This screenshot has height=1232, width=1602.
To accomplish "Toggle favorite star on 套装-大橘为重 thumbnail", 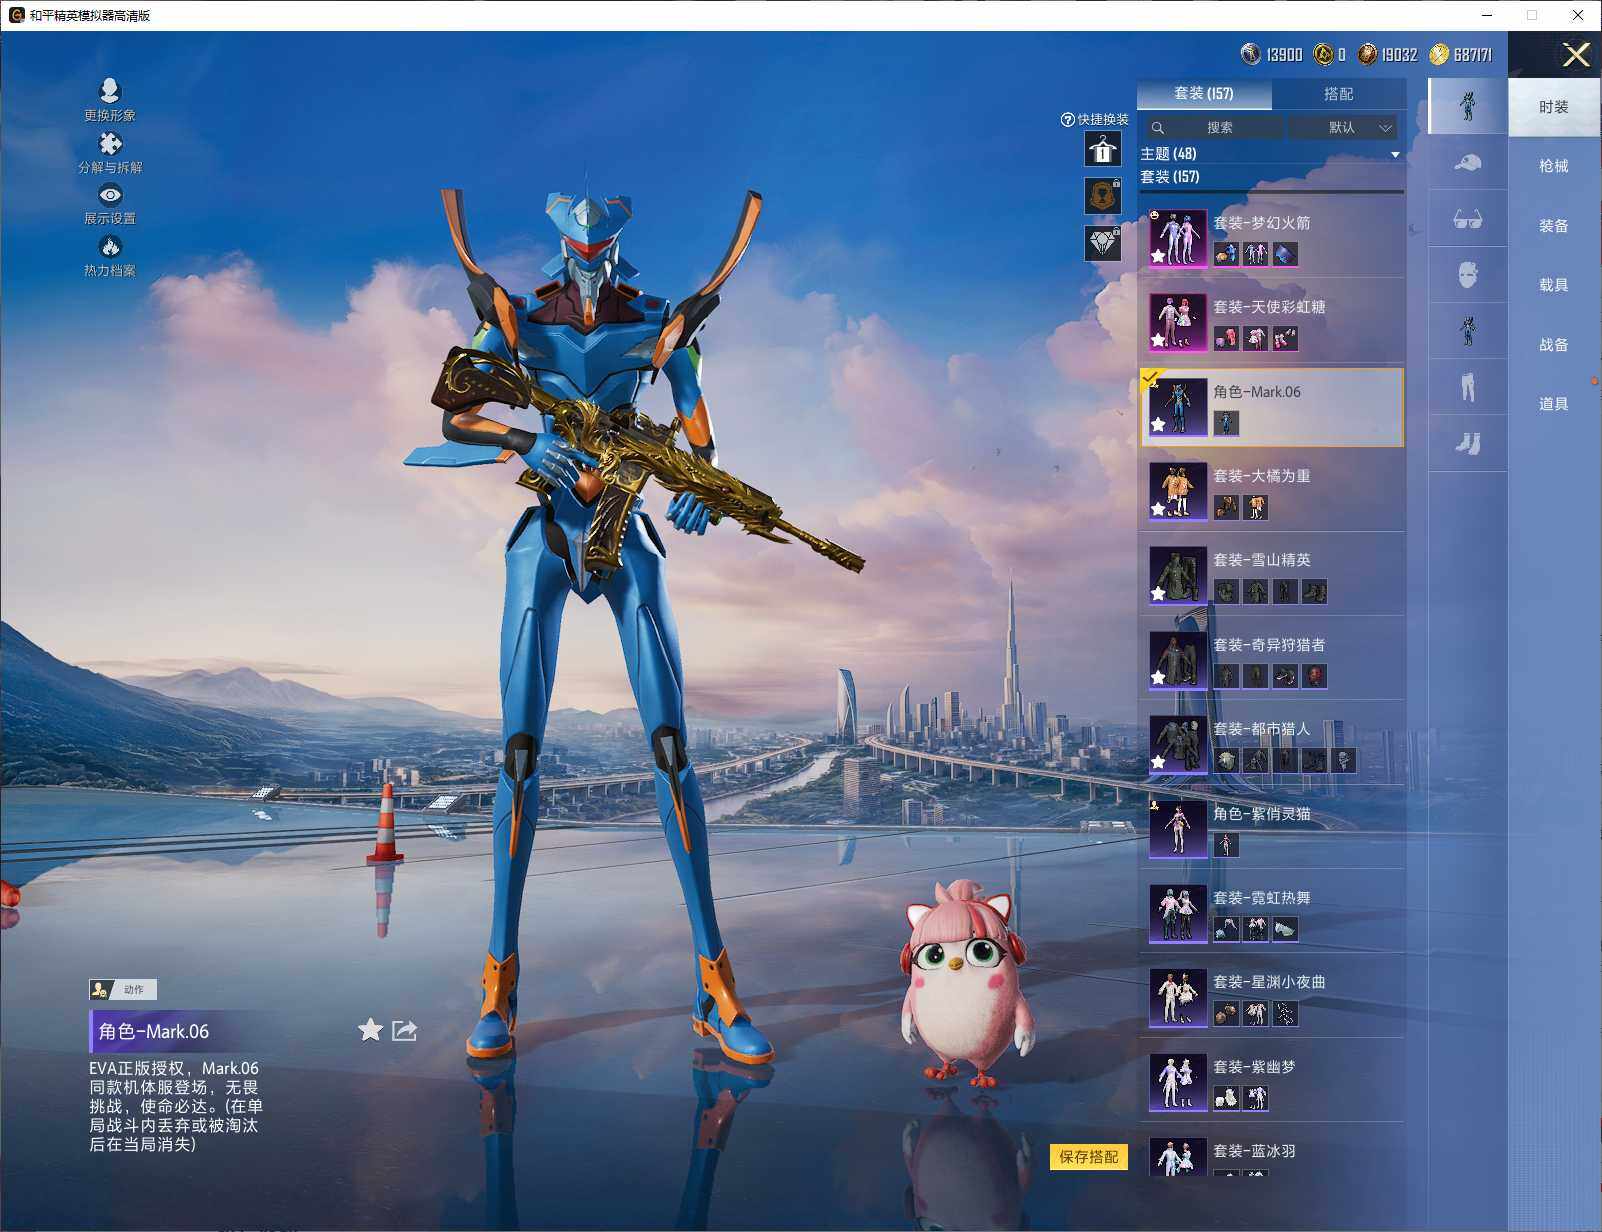I will coord(1158,509).
